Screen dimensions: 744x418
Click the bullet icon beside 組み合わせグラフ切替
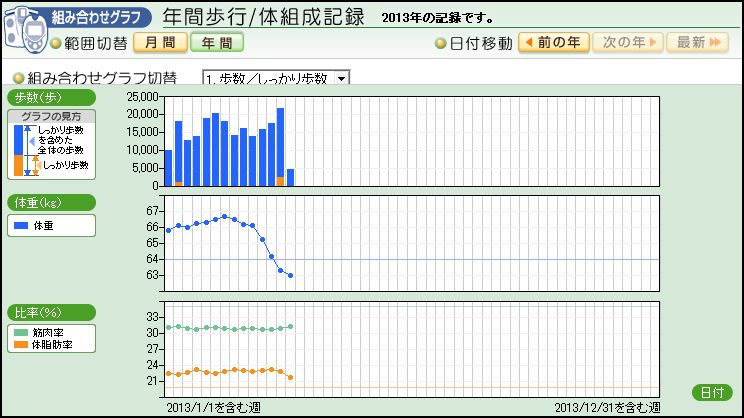coord(18,78)
